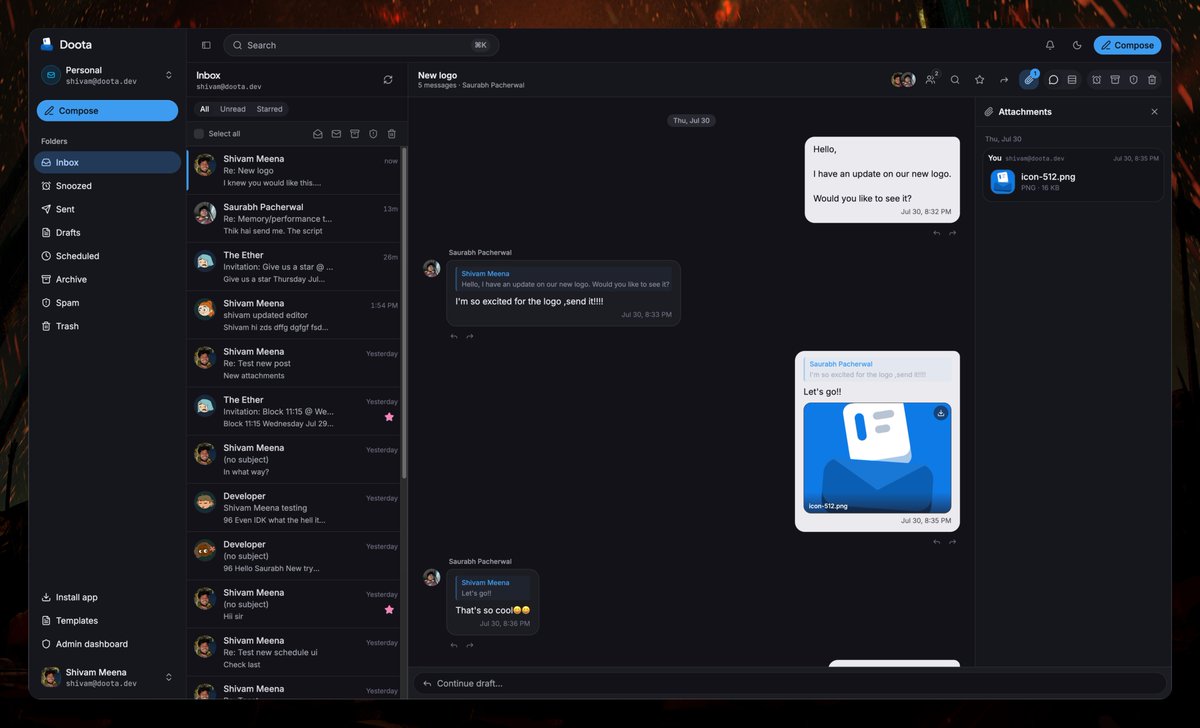Expand the Personal account switcher
Screen dimensions: 1200x728
(107, 75)
